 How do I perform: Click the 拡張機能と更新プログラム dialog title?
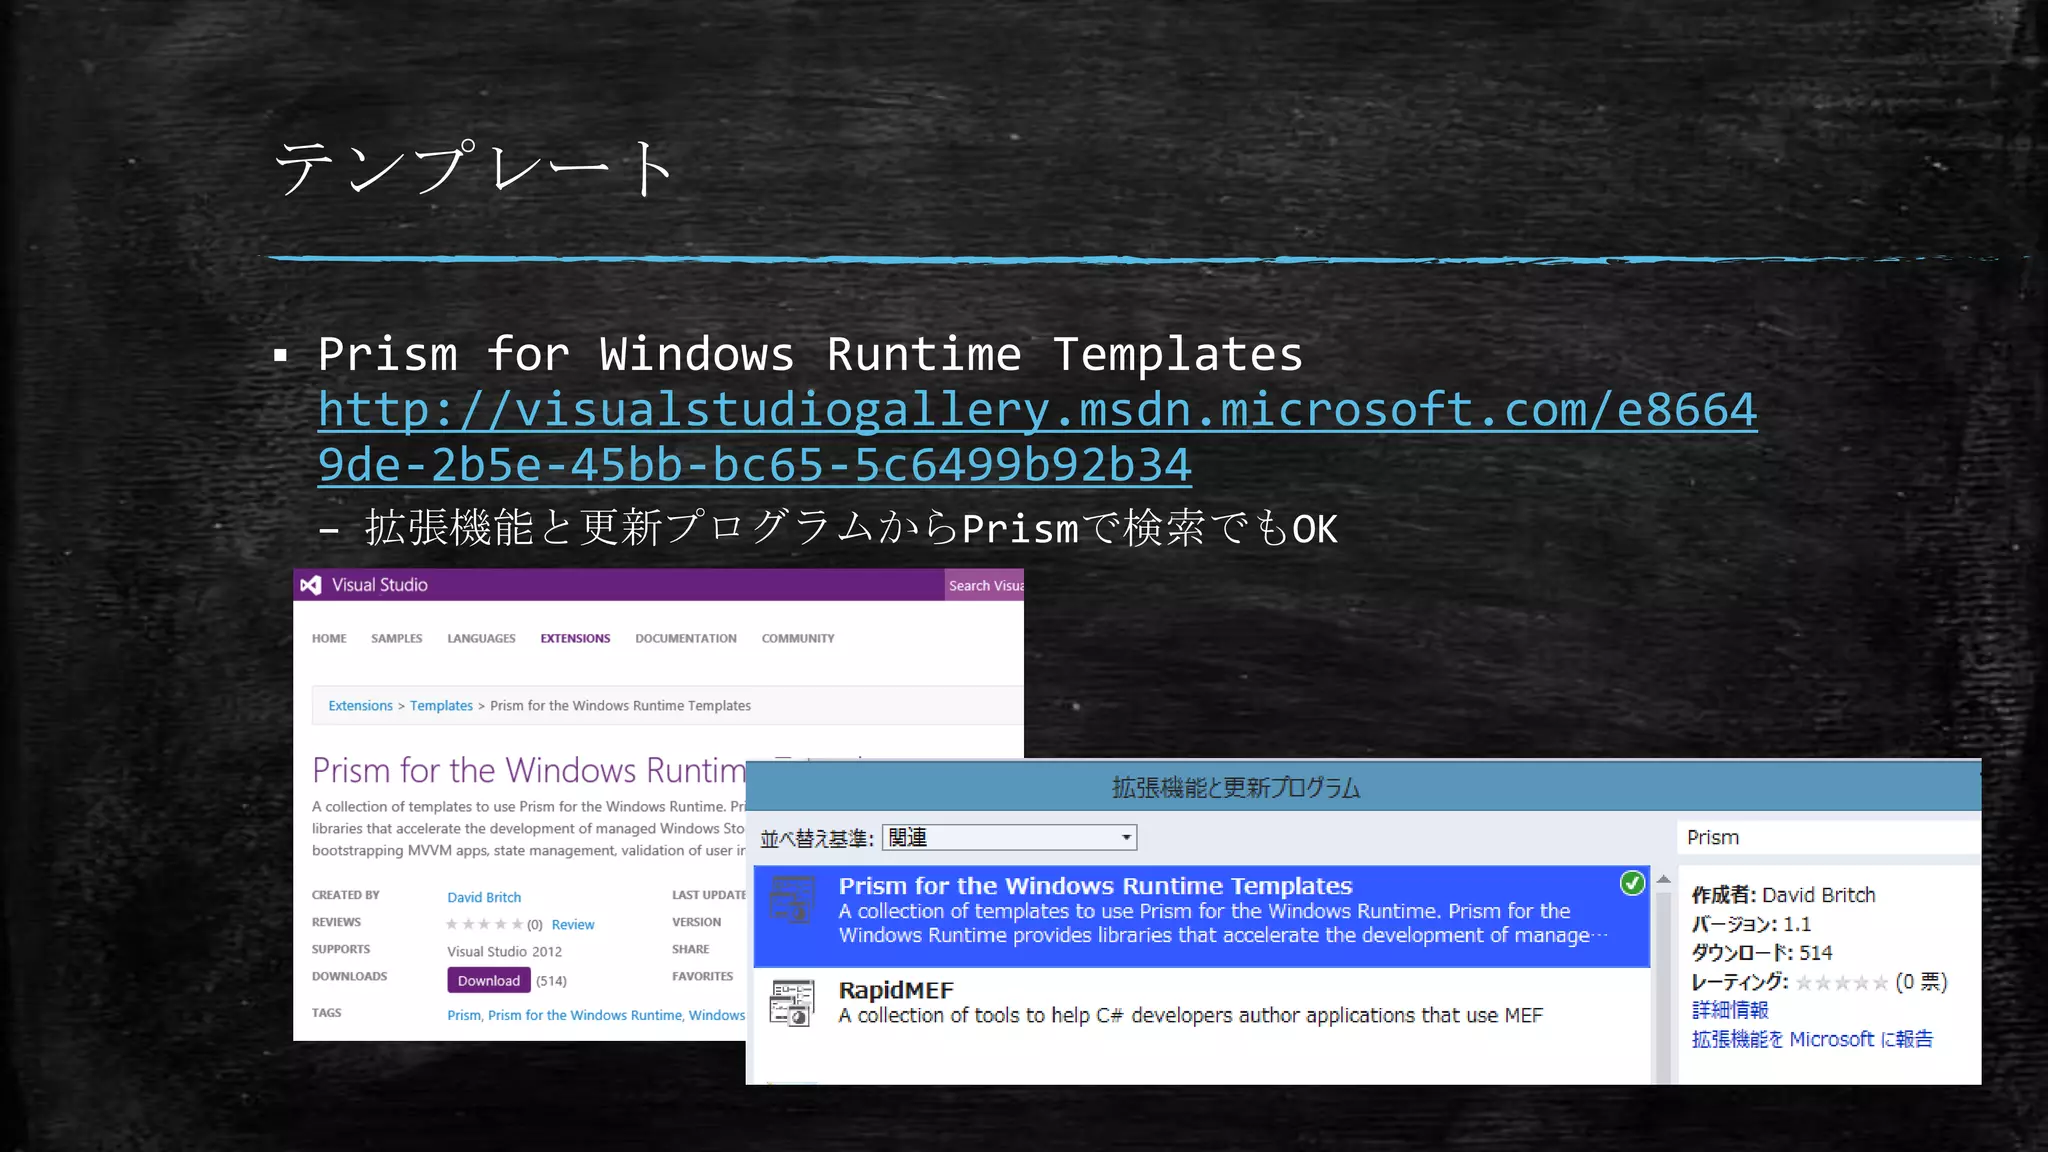[1236, 788]
